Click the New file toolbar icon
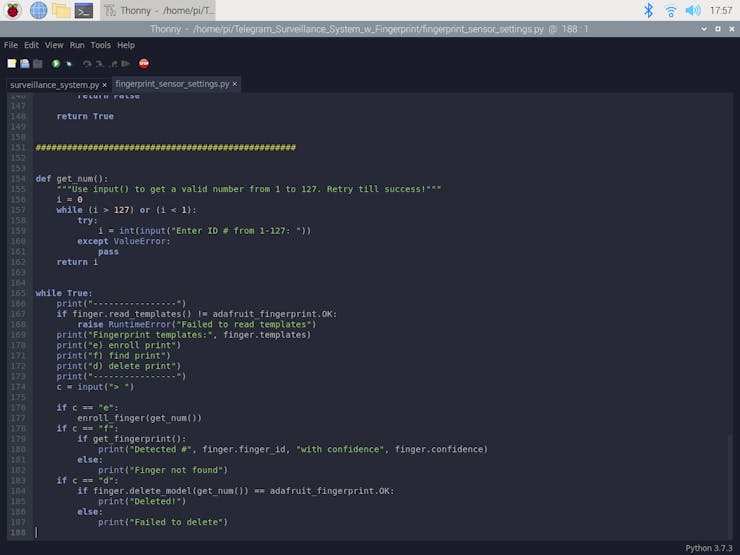The image size is (740, 555). pyautogui.click(x=12, y=63)
